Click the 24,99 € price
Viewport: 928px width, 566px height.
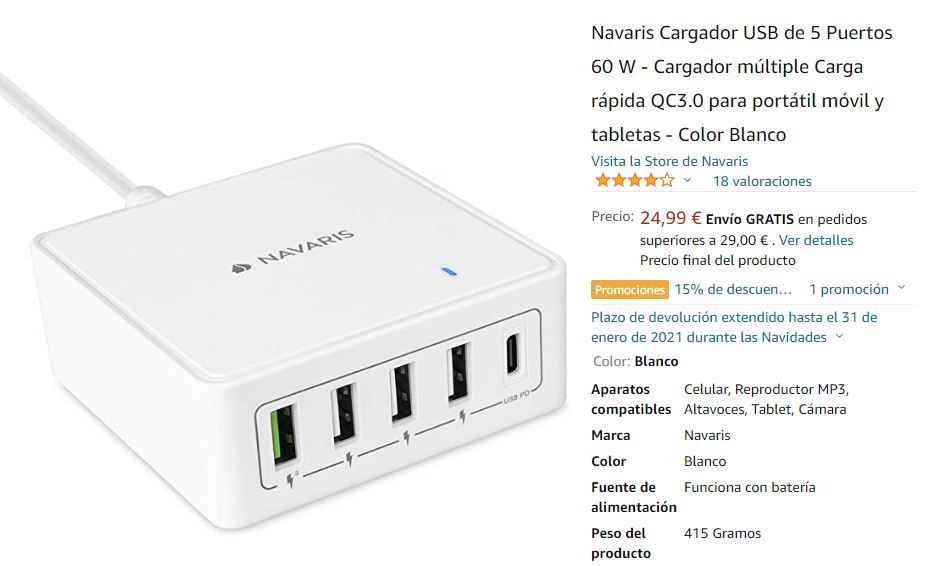[671, 218]
